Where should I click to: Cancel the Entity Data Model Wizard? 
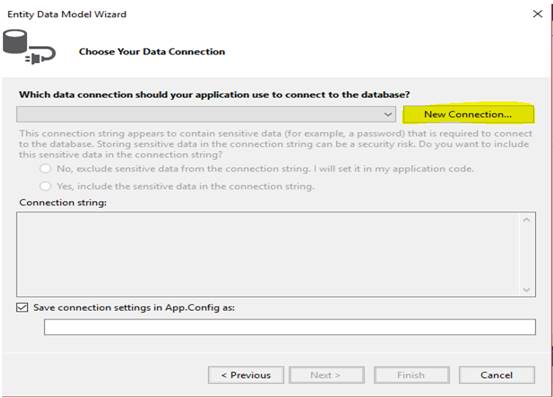pyautogui.click(x=497, y=375)
